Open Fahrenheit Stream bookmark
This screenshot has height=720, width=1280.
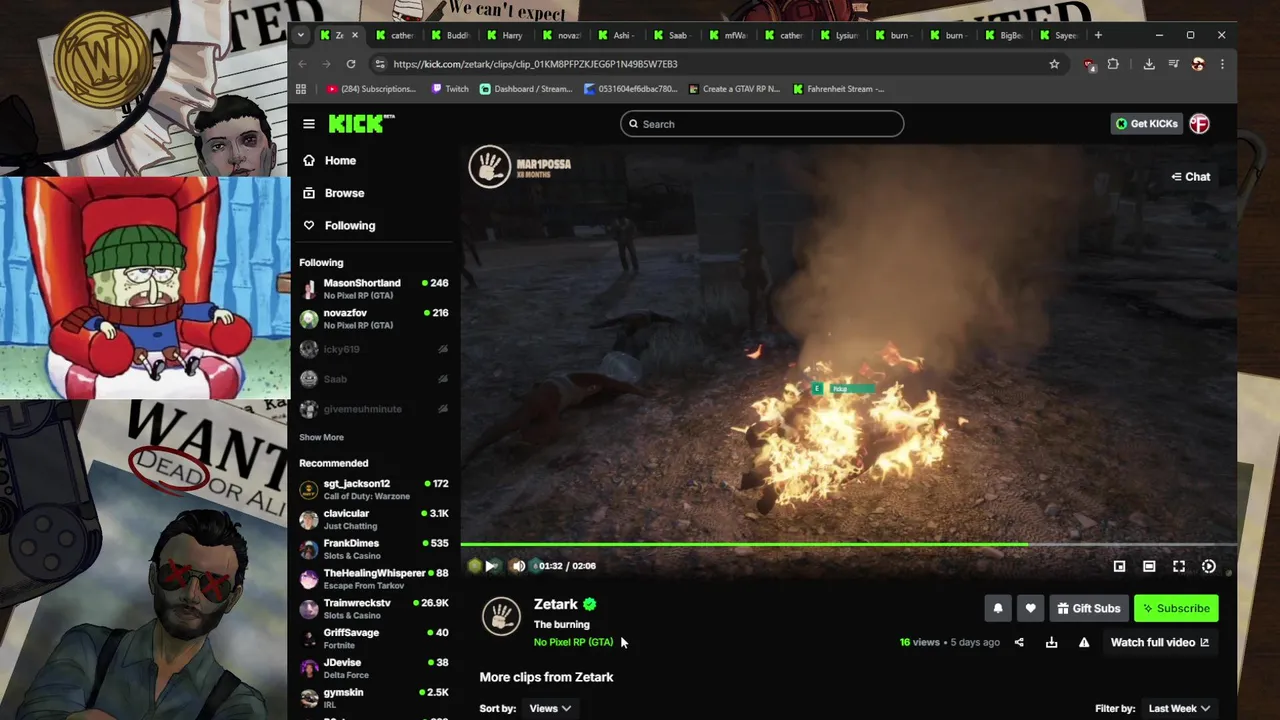coord(838,89)
